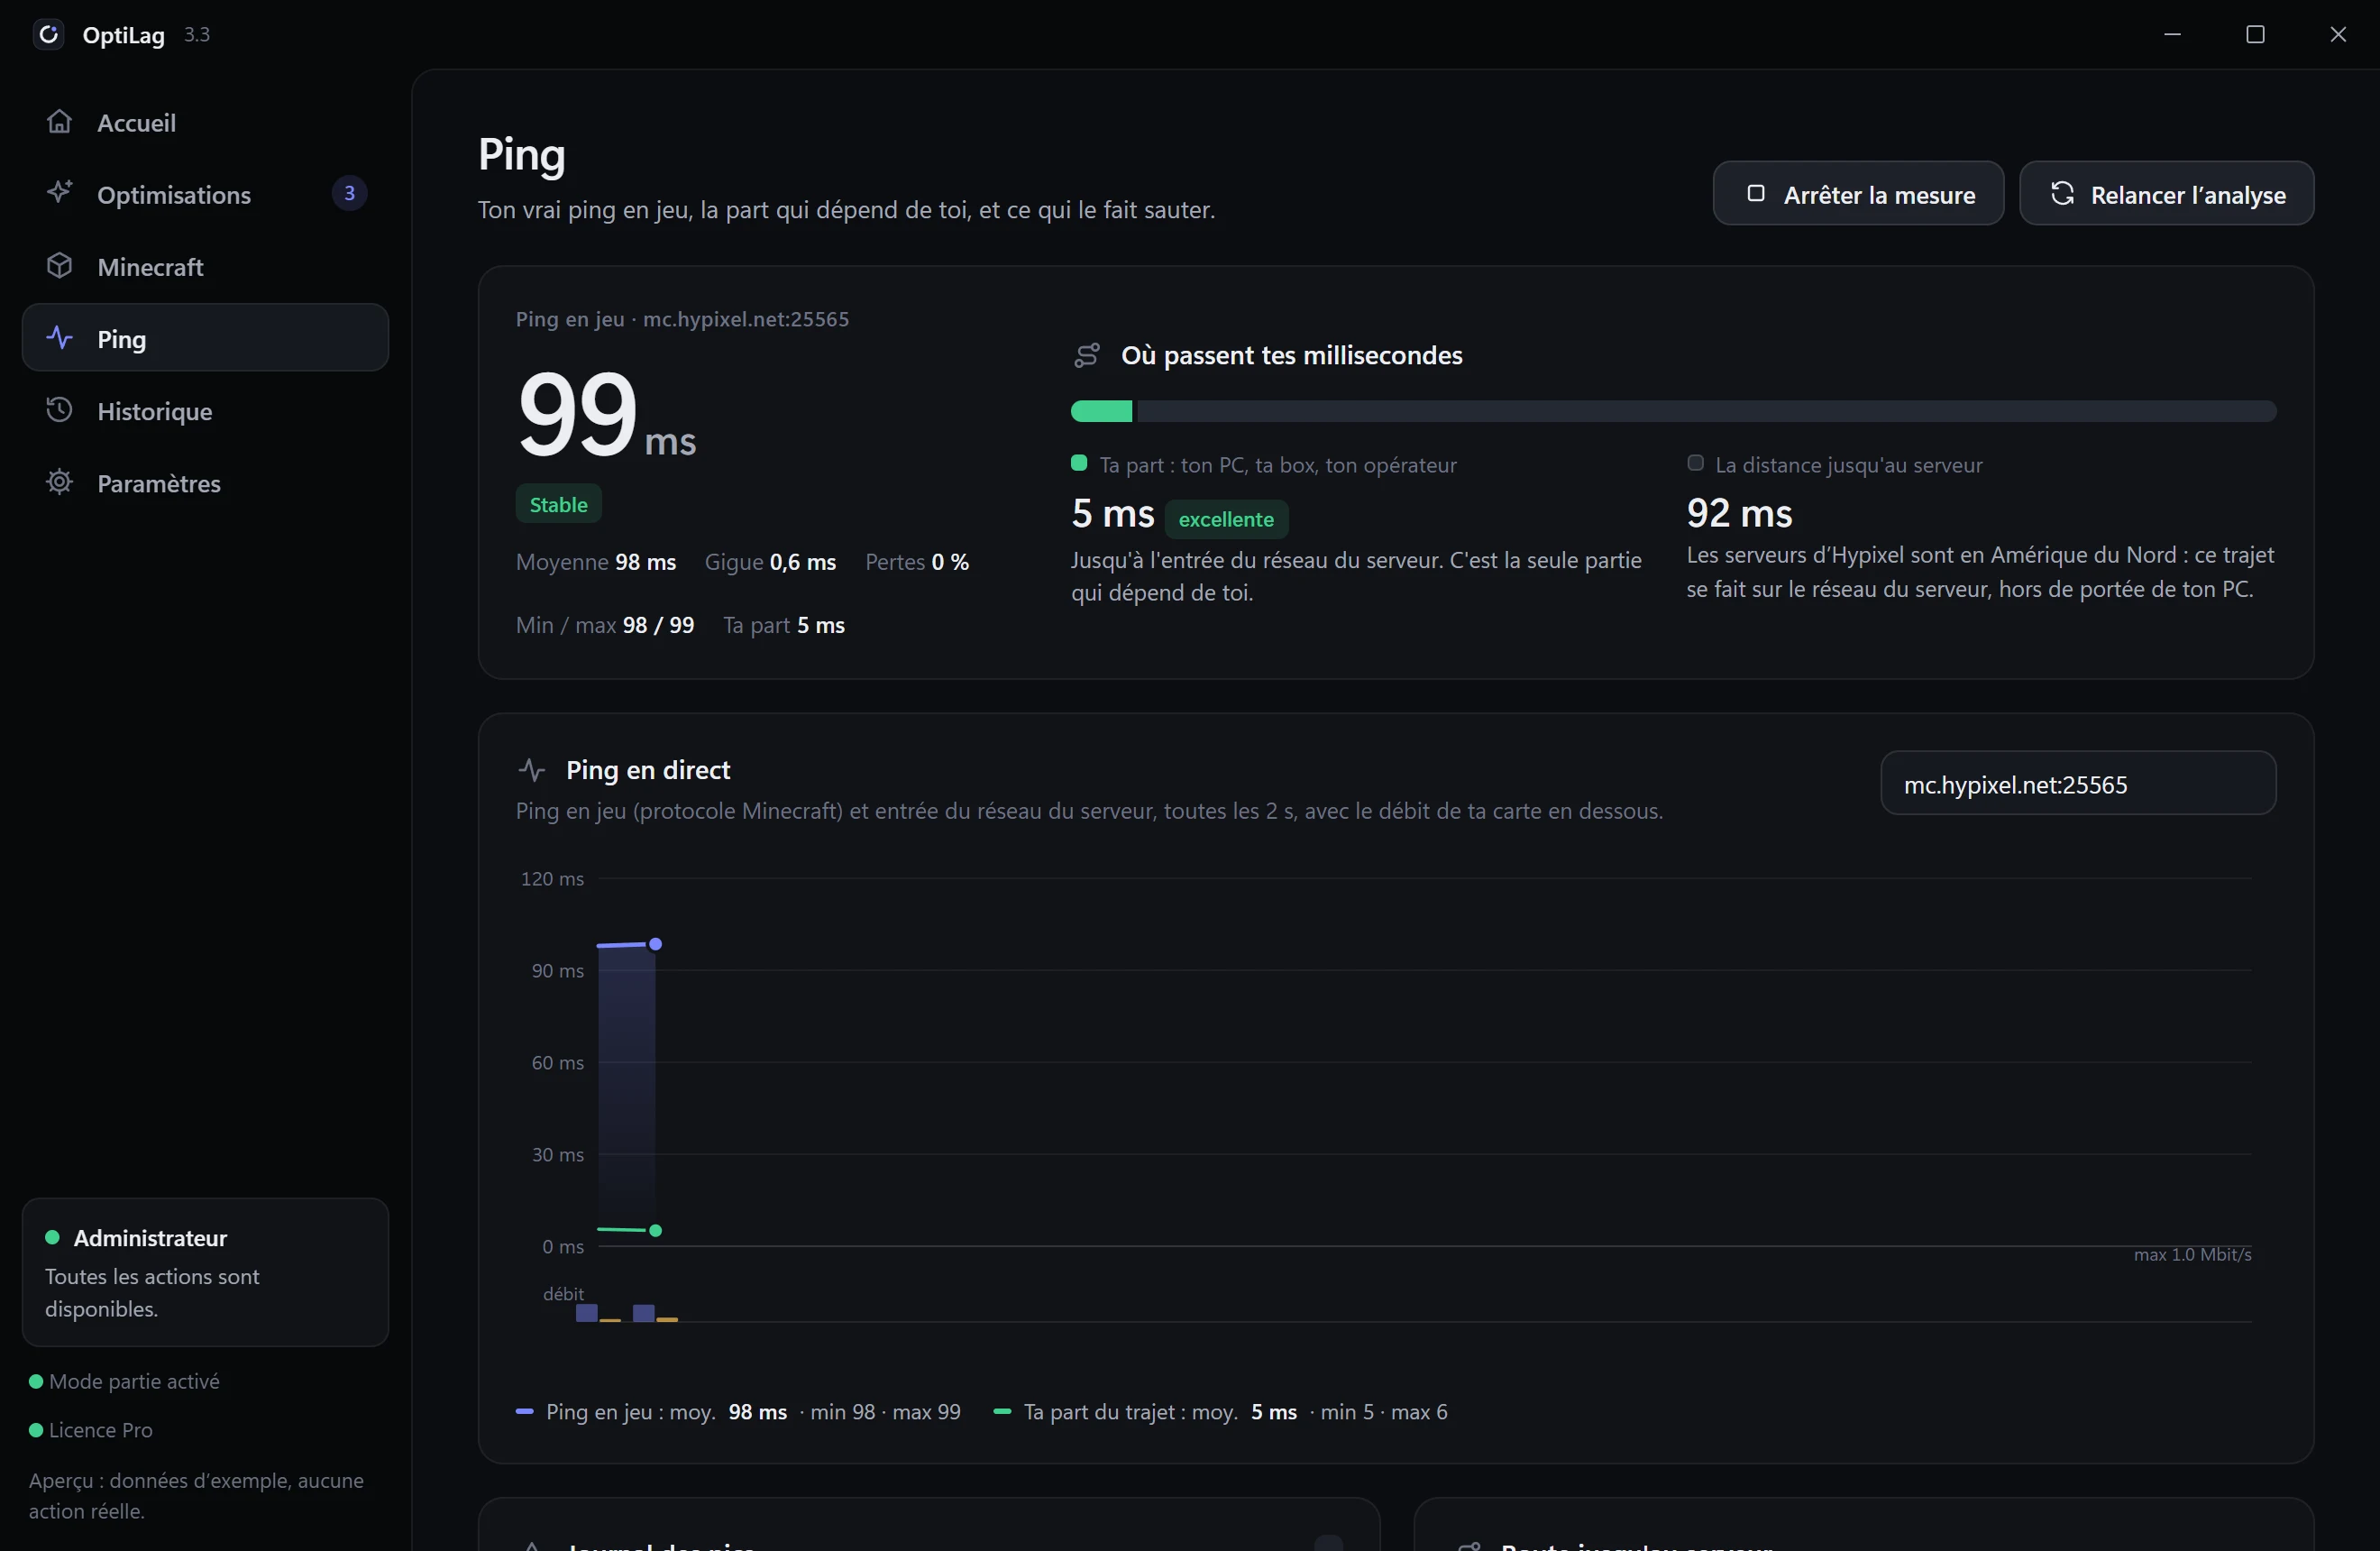
Task: Open the Historique page
Action: [205, 410]
